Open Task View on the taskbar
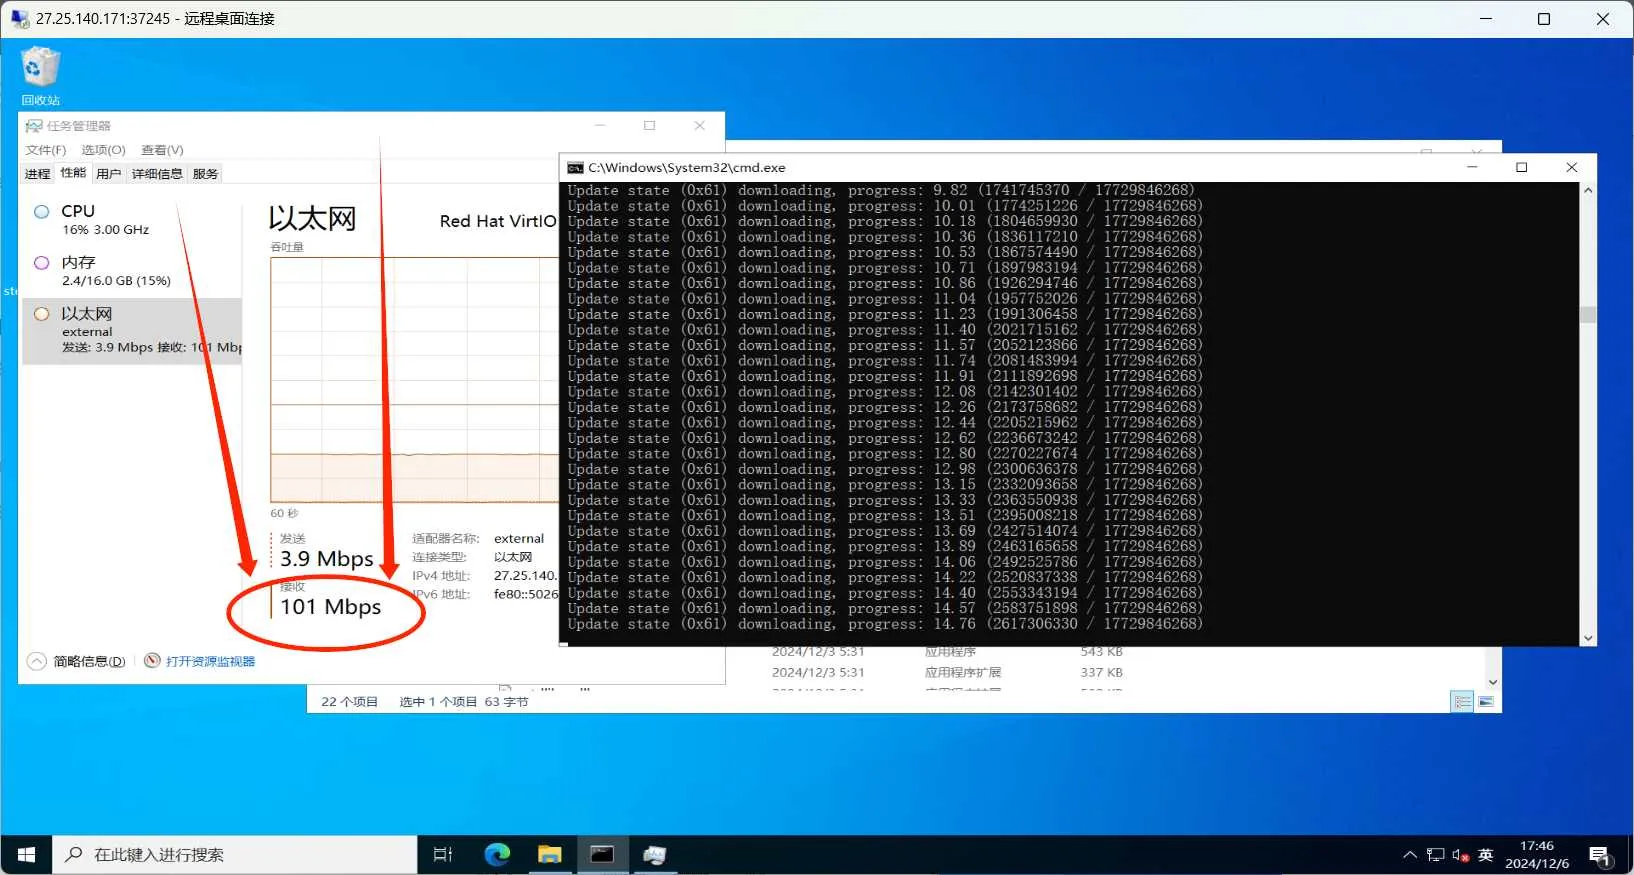1634x875 pixels. (x=443, y=854)
